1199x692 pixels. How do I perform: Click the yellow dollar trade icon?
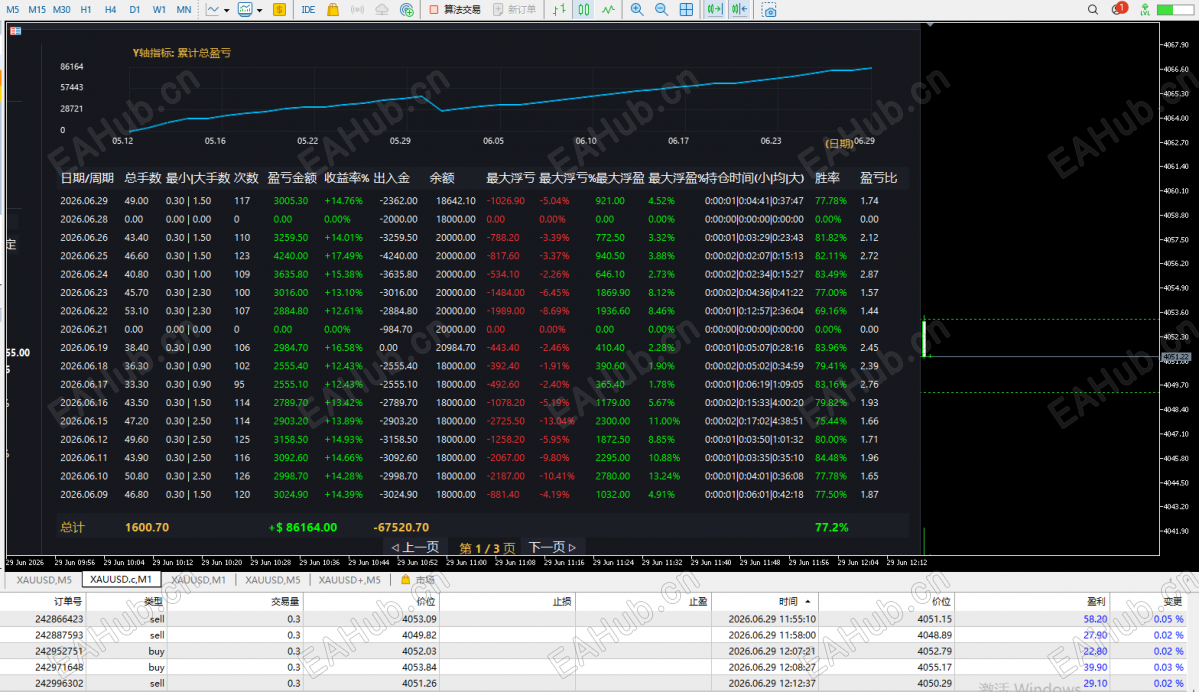click(279, 10)
